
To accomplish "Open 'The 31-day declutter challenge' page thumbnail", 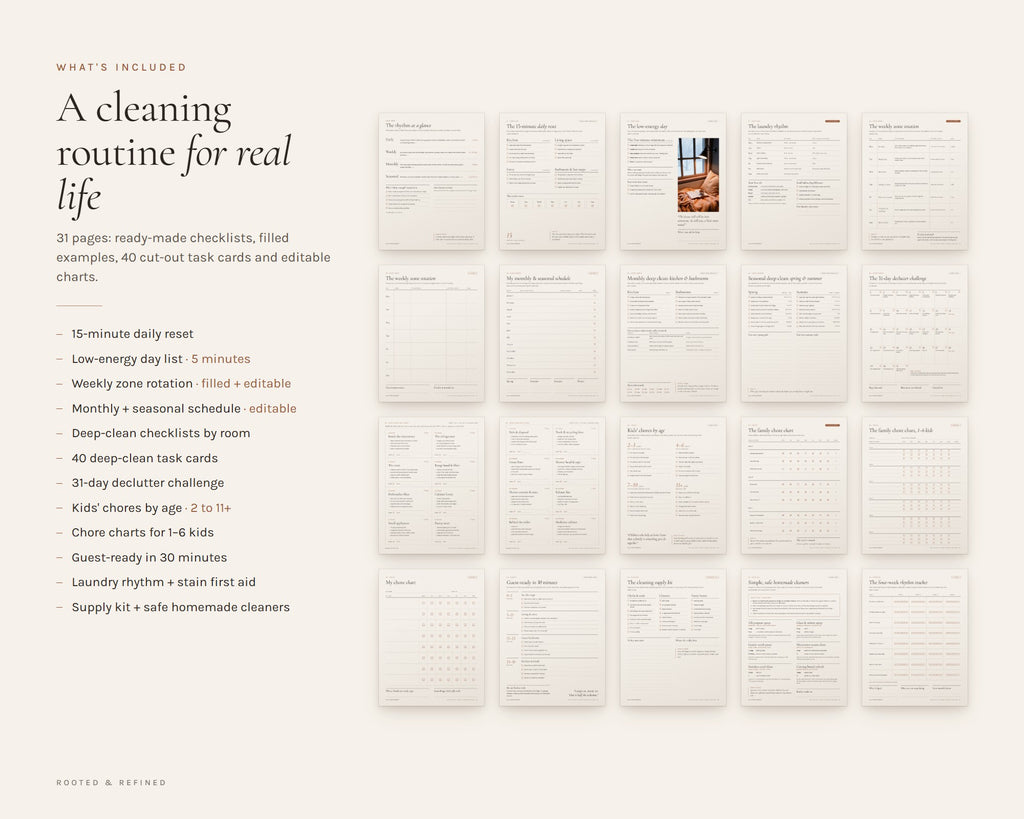I will (915, 333).
